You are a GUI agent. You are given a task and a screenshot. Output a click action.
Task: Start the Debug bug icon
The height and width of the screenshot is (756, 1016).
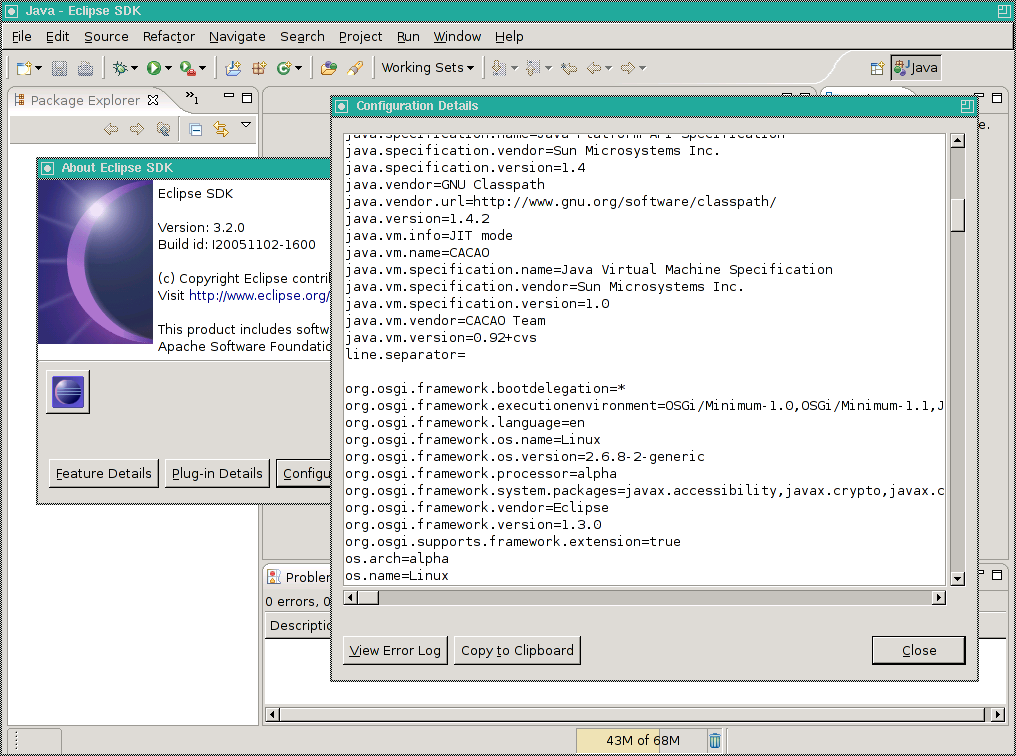point(120,68)
